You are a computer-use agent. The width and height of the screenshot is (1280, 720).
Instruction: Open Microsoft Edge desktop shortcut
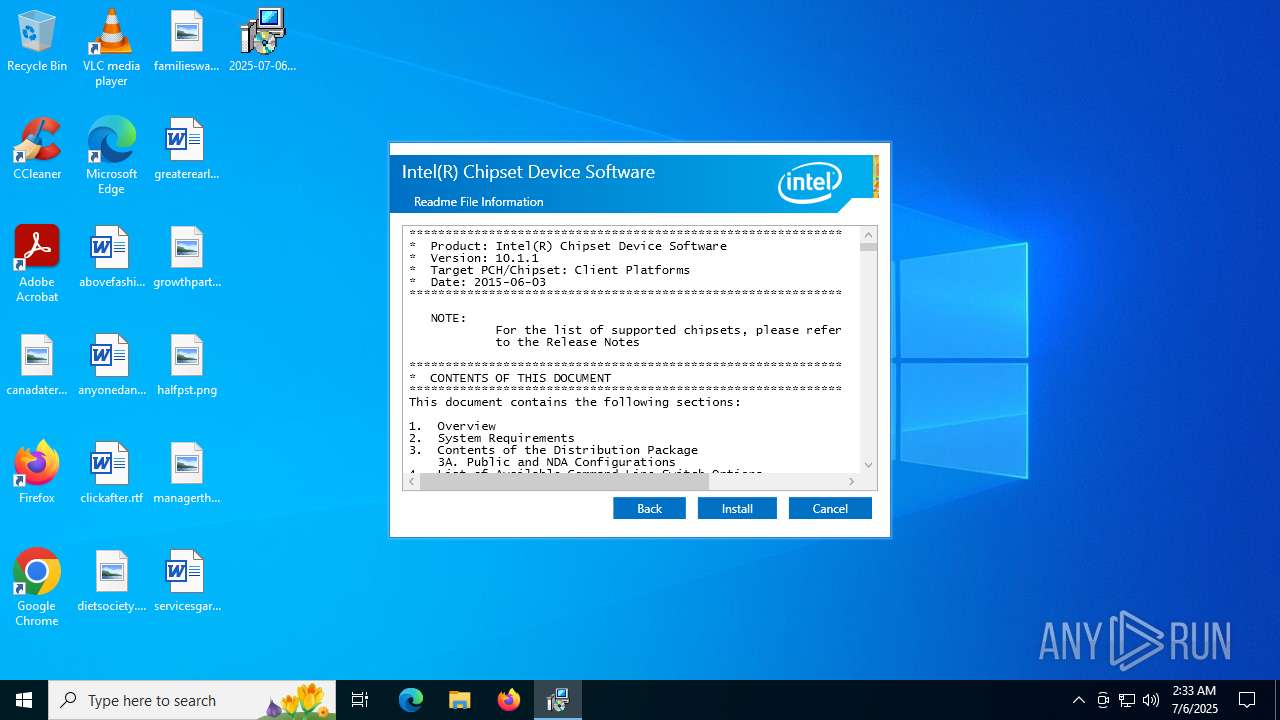(x=111, y=156)
